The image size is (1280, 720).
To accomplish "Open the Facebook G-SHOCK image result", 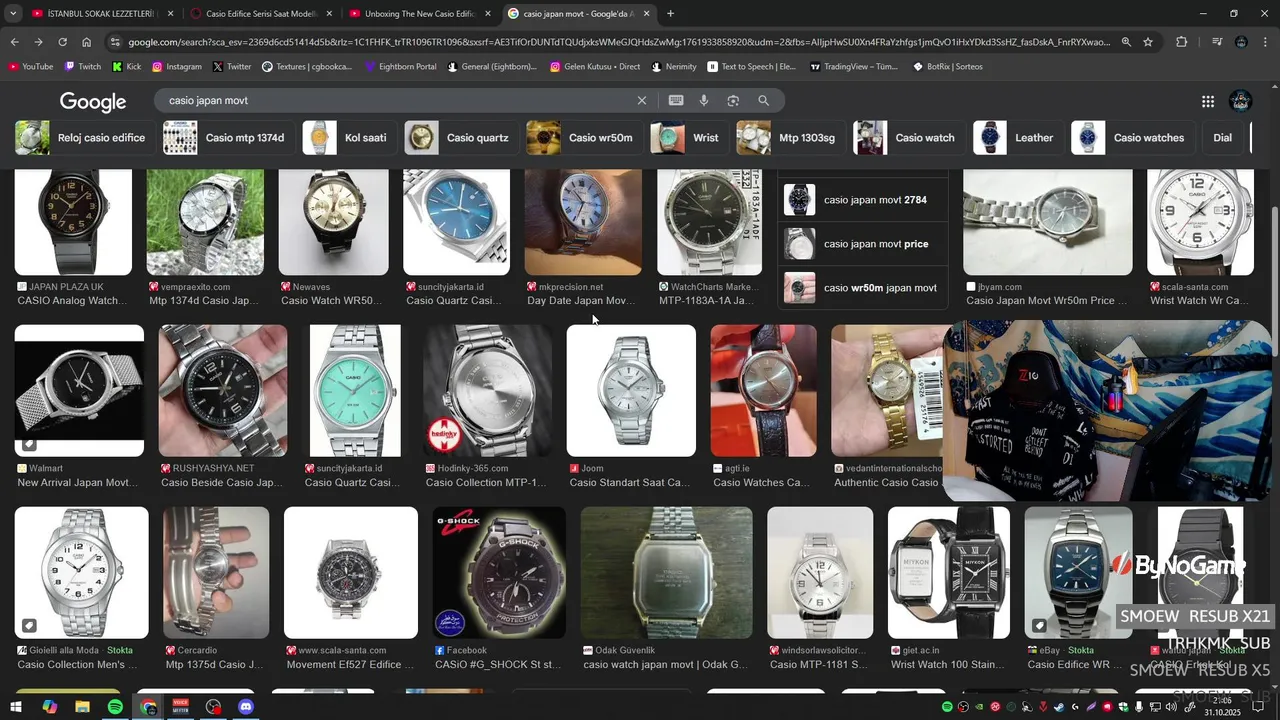I will coord(499,573).
